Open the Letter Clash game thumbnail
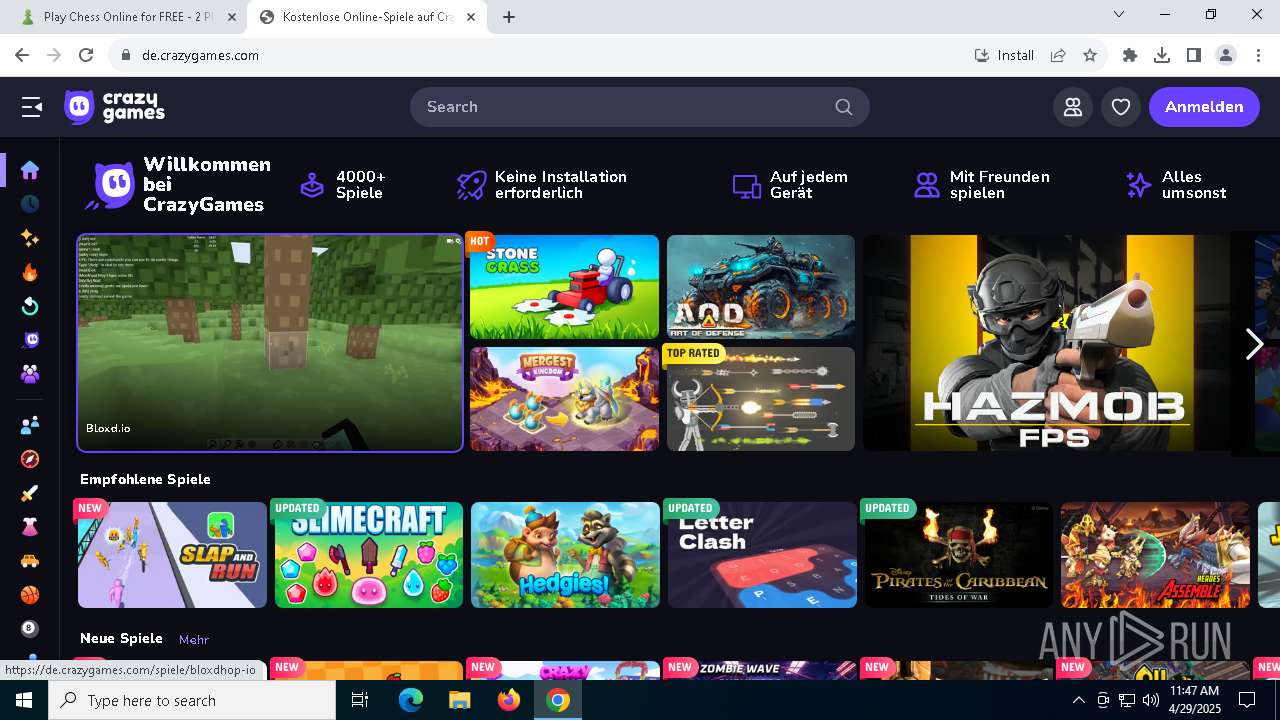 [762, 555]
